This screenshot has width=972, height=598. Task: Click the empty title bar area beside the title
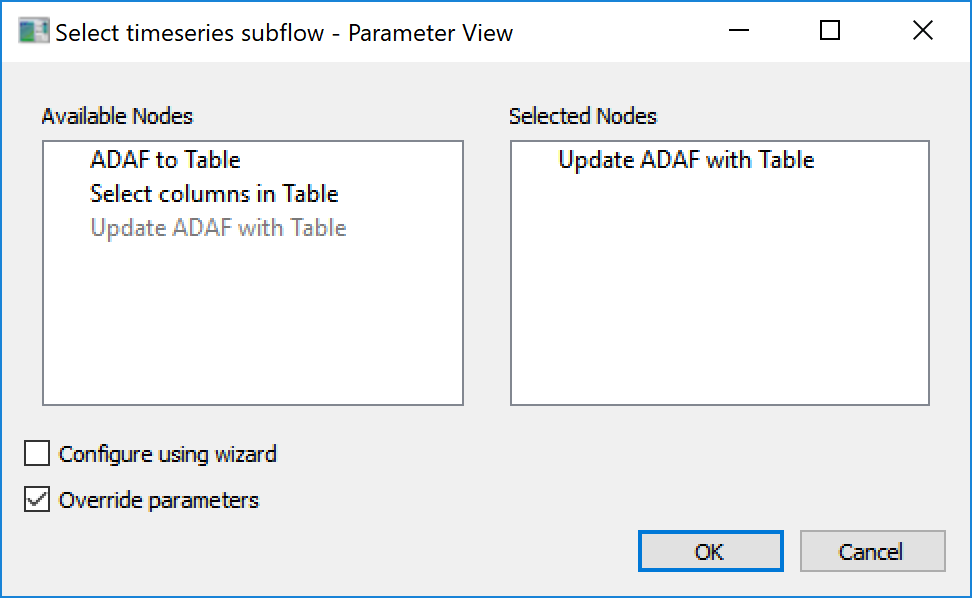610,32
